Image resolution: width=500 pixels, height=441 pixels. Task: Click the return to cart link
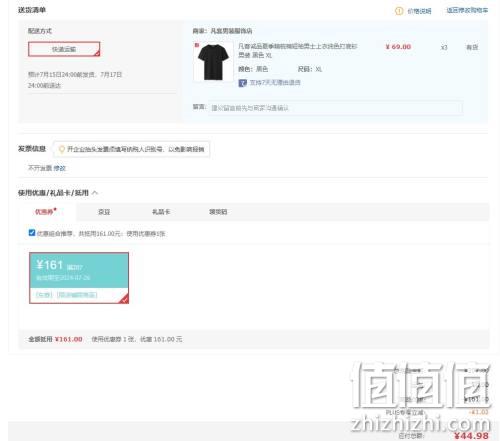pos(467,10)
